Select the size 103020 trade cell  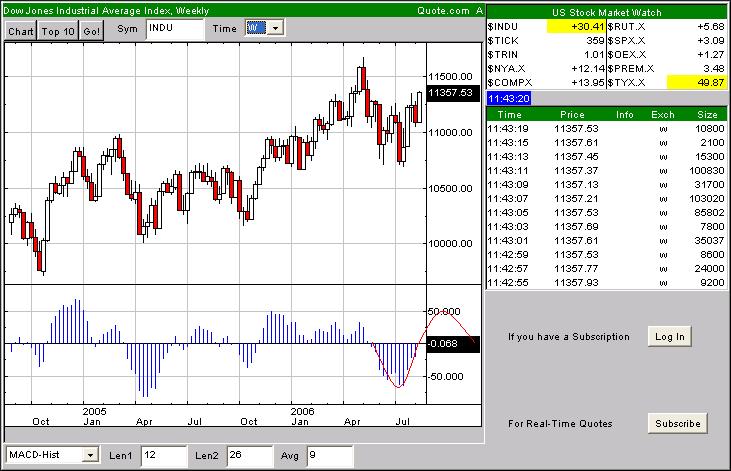[707, 199]
